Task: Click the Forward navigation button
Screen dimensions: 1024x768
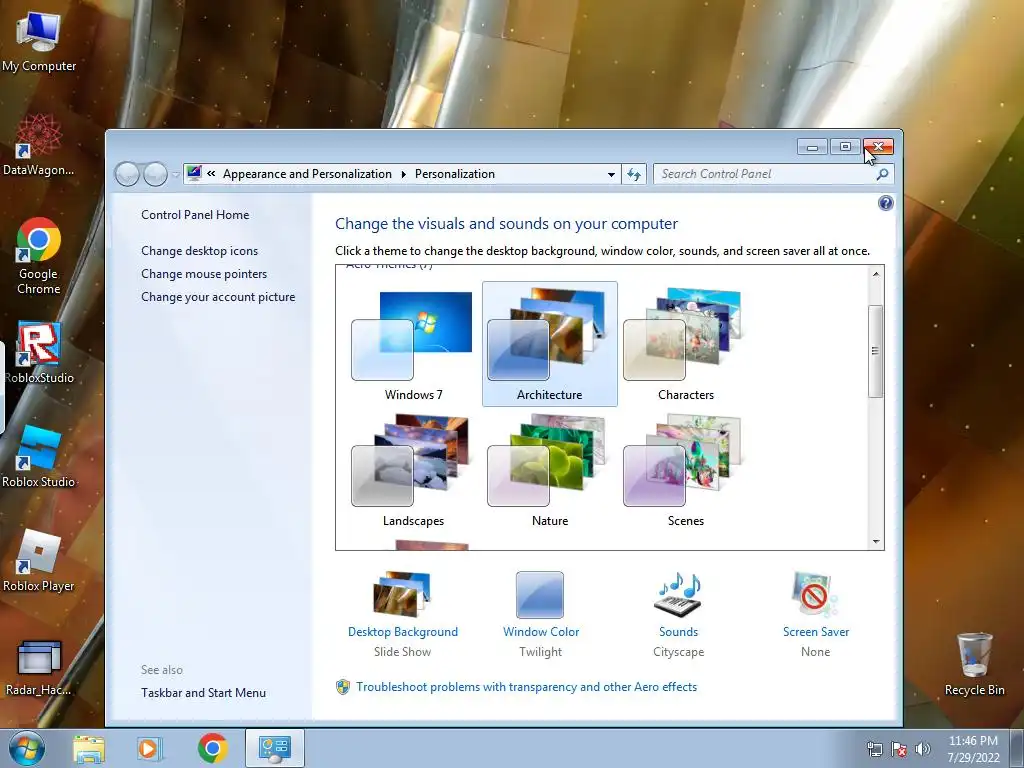Action: pos(155,174)
